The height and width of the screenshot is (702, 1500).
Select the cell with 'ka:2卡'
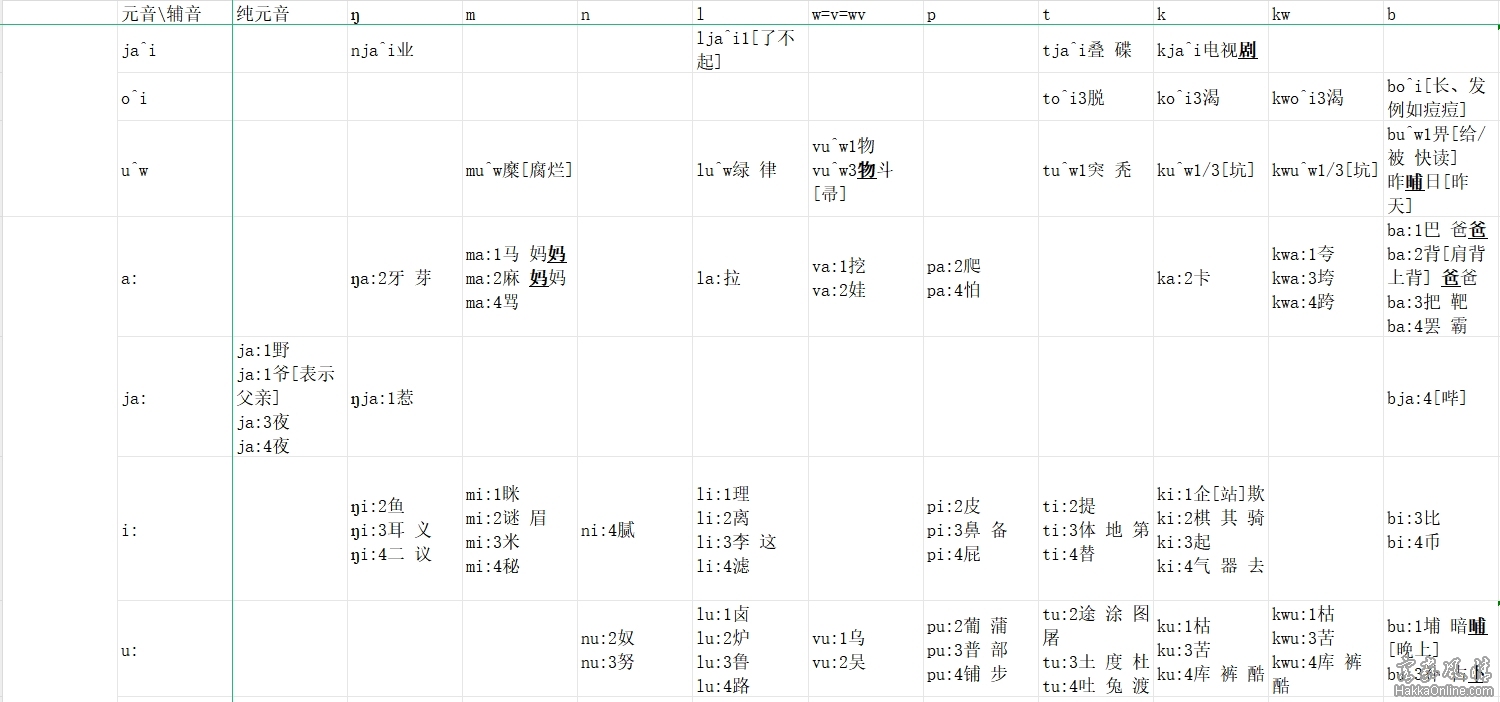tap(1210, 278)
